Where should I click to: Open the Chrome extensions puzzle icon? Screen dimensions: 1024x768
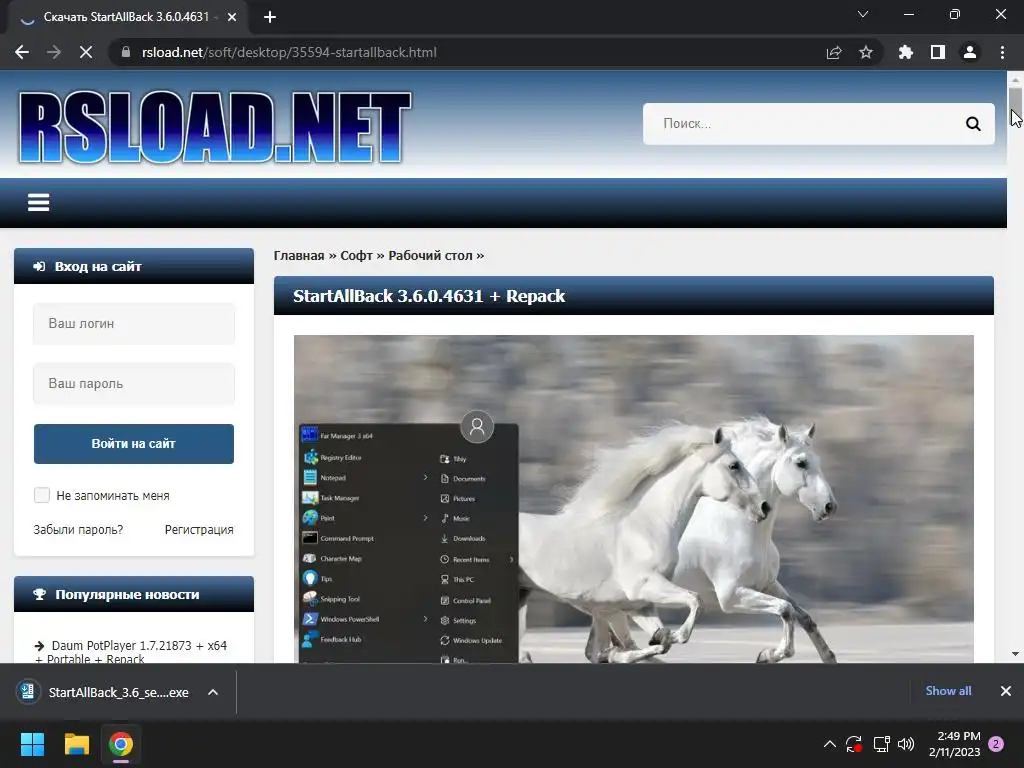pos(905,52)
